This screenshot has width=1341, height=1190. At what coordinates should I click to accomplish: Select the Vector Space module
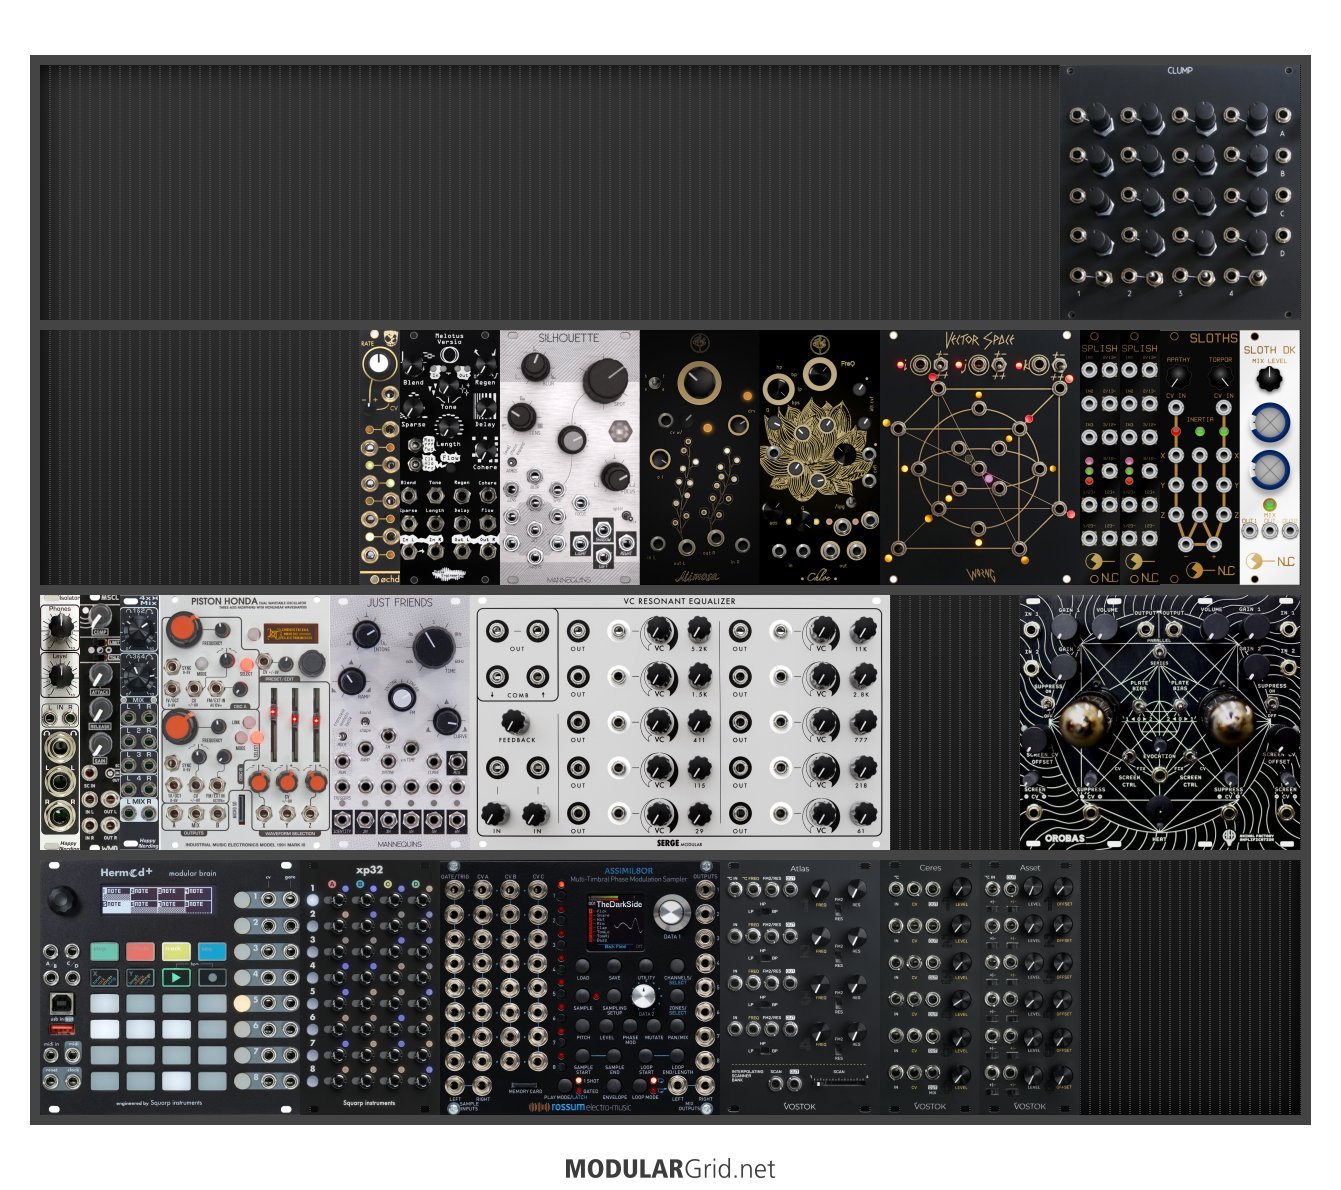pos(980,457)
